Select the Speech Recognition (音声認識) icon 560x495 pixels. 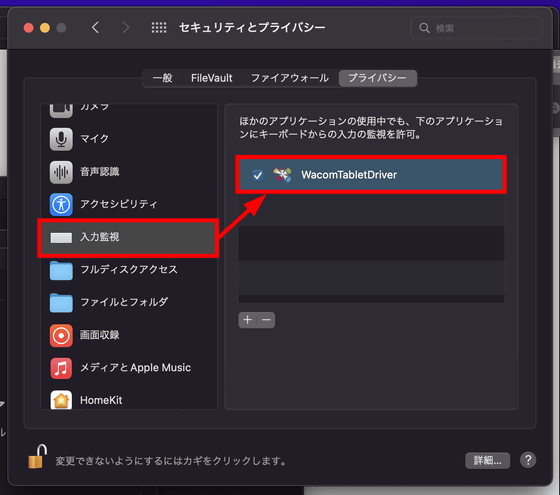[x=61, y=172]
